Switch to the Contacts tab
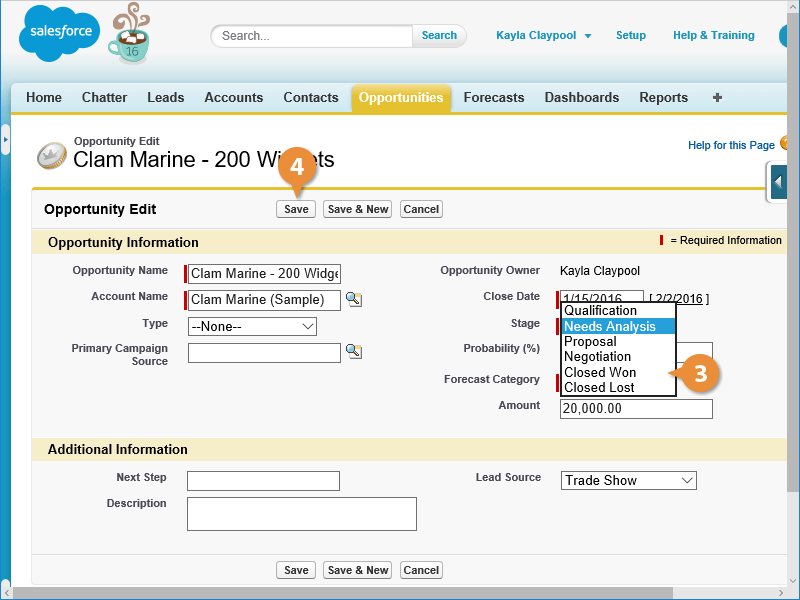The height and width of the screenshot is (600, 800). pyautogui.click(x=311, y=97)
